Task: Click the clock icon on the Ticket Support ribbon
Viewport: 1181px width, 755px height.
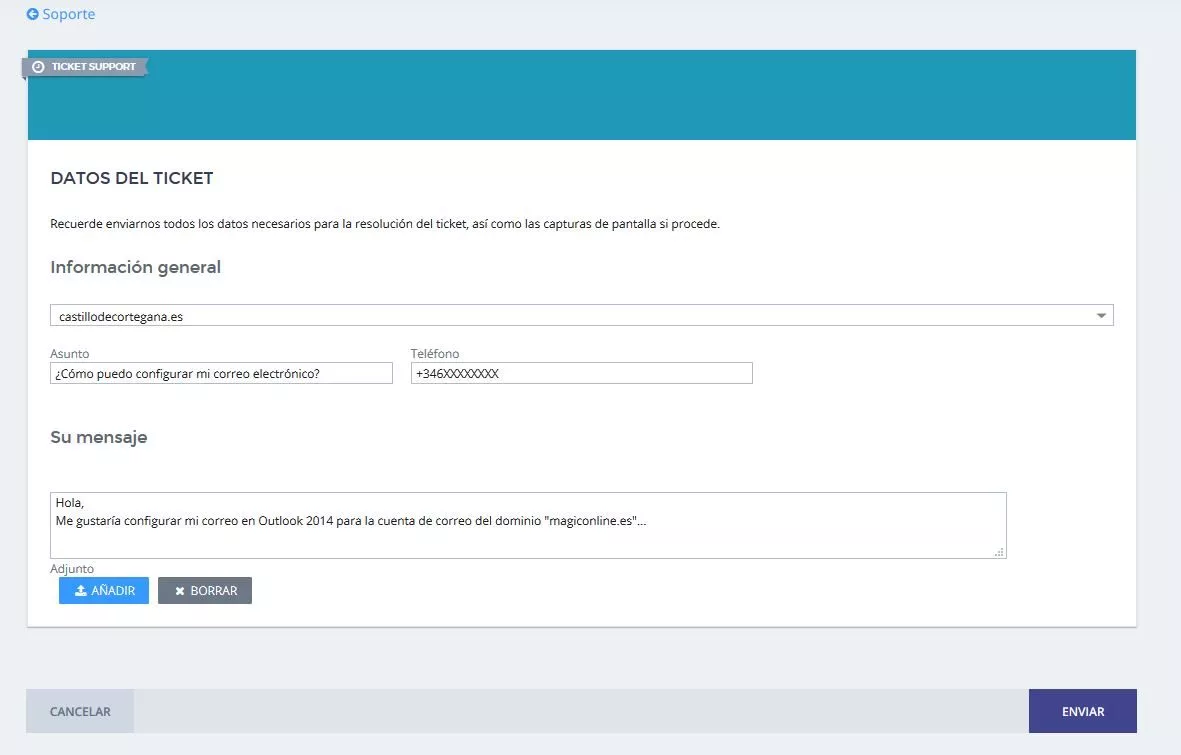Action: pyautogui.click(x=39, y=67)
